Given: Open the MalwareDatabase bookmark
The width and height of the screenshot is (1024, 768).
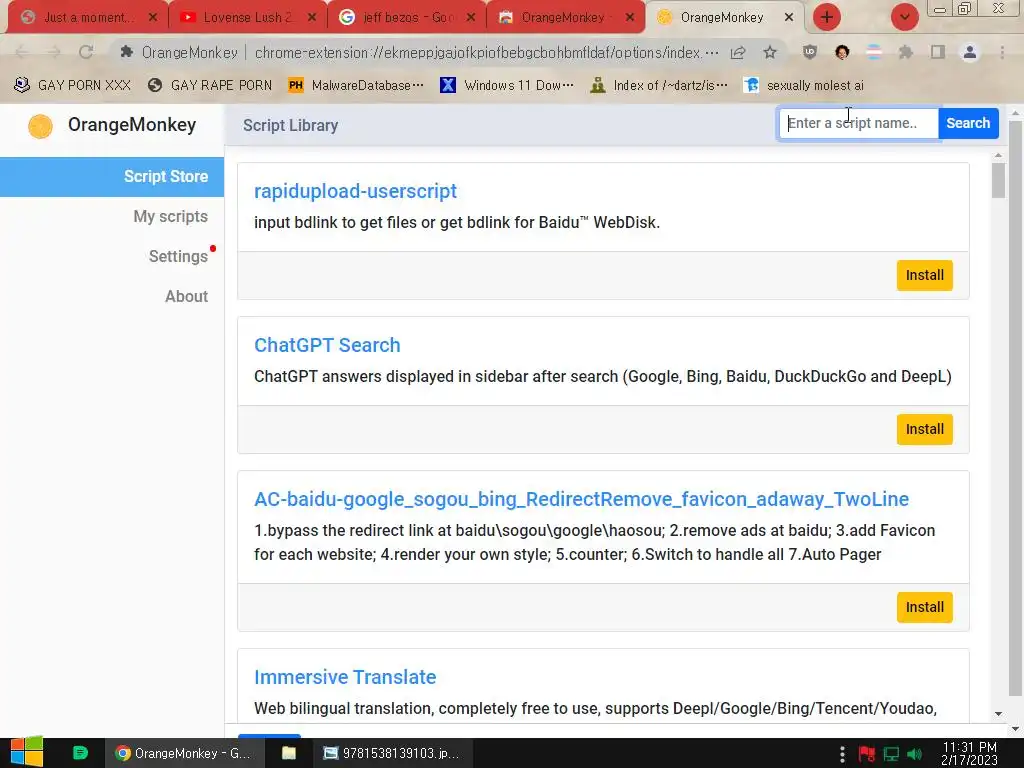Looking at the screenshot, I should tap(356, 86).
